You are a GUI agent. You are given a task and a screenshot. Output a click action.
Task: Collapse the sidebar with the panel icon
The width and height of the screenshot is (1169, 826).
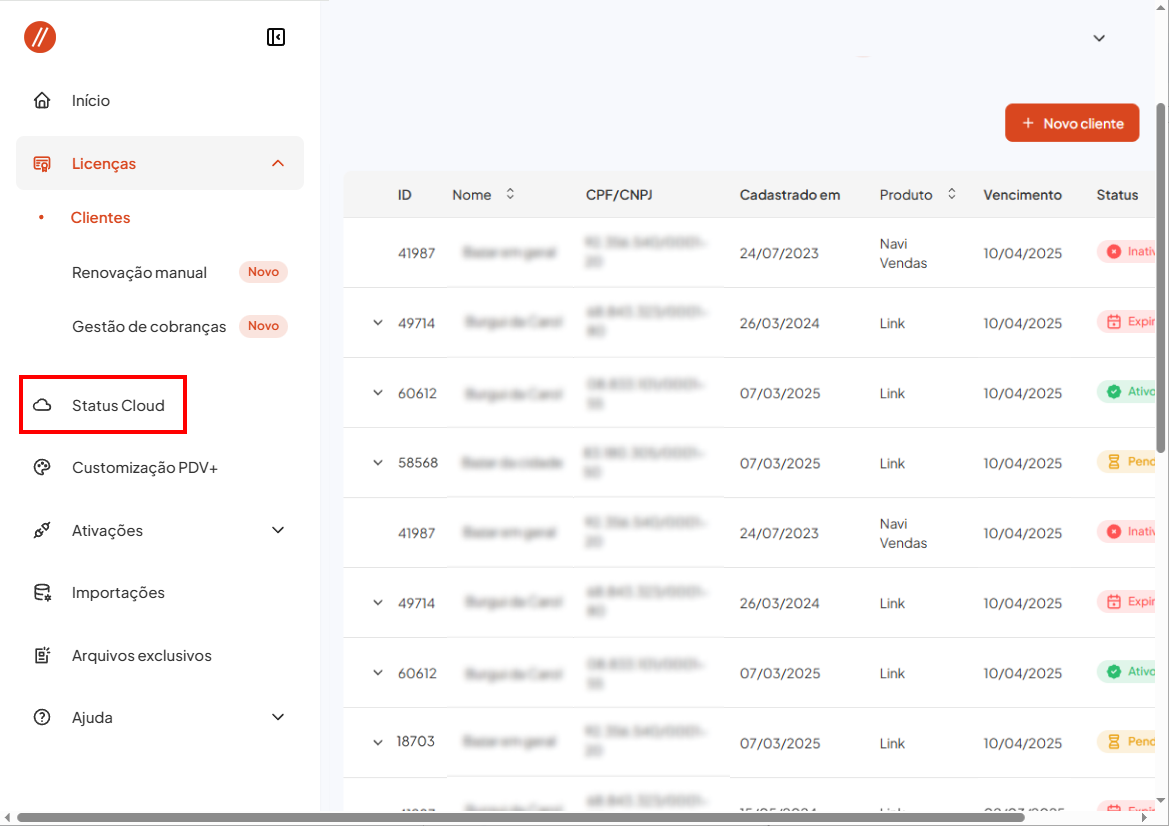tap(276, 37)
